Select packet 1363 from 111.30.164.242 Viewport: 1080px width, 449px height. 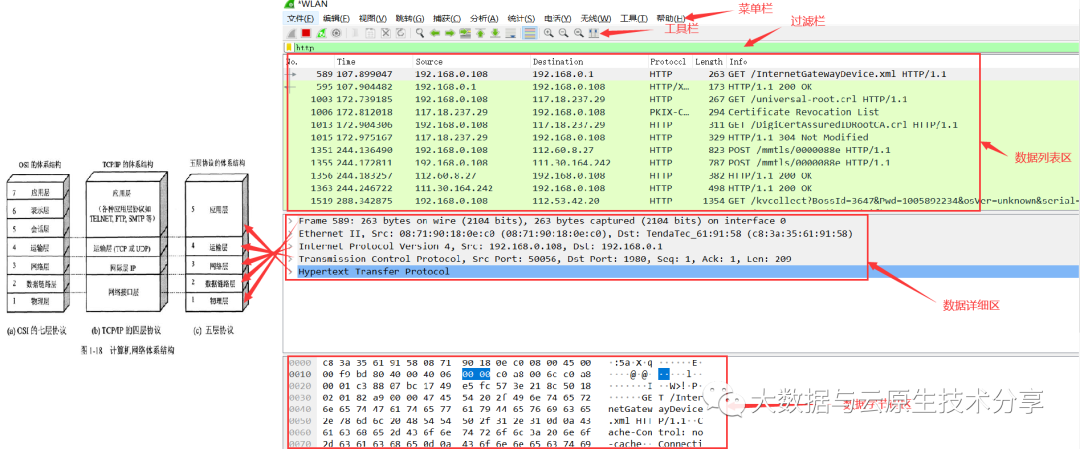682,187
